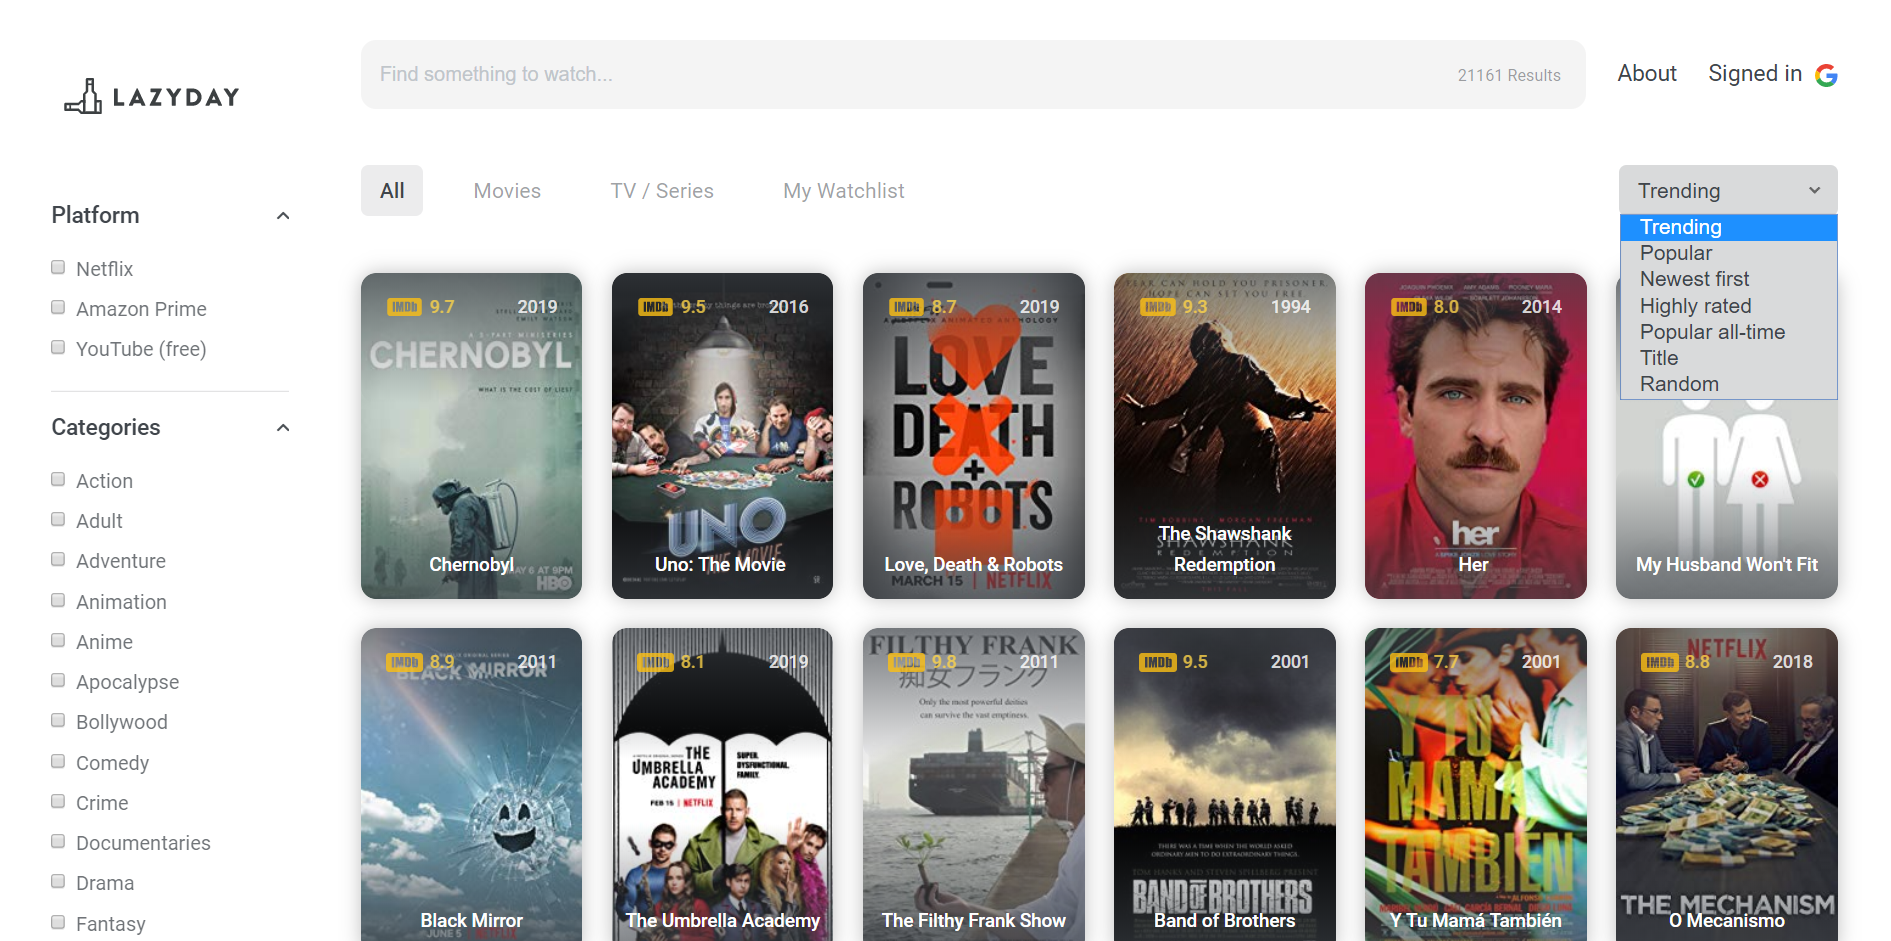Image resolution: width=1891 pixels, height=941 pixels.
Task: Enable the YouTube (free) filter
Action: tap(58, 347)
